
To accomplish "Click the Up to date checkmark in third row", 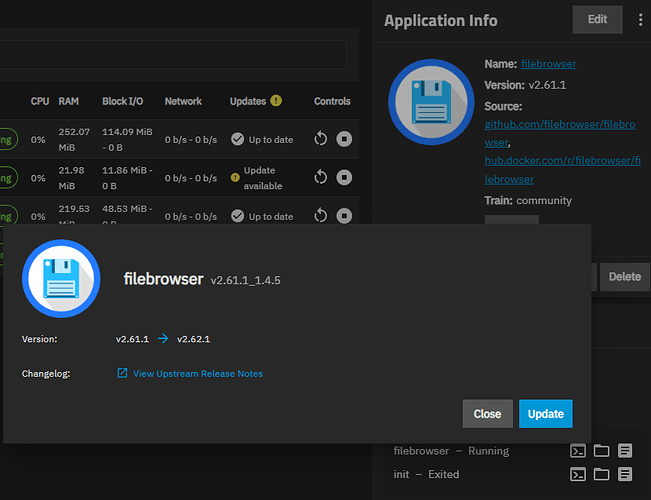I will click(237, 216).
